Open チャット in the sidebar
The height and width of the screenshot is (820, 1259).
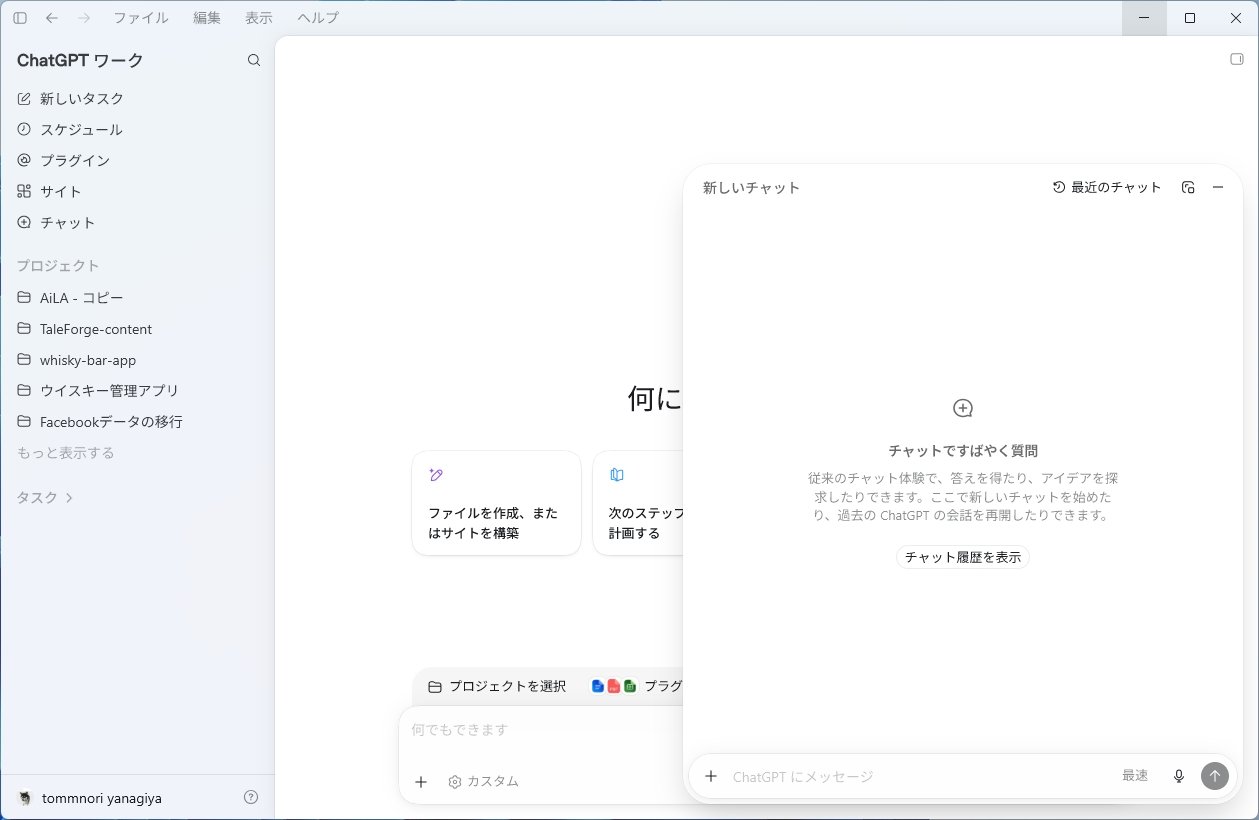(137, 222)
